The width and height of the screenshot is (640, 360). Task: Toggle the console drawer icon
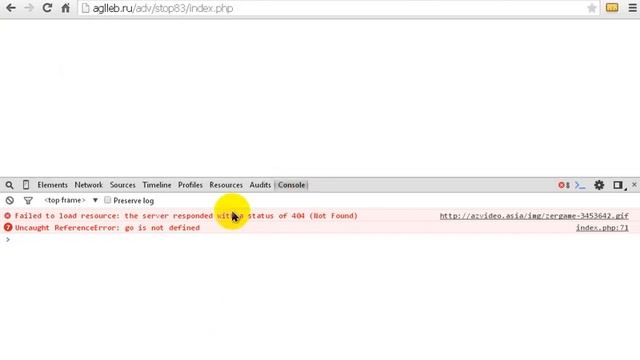[x=580, y=185]
